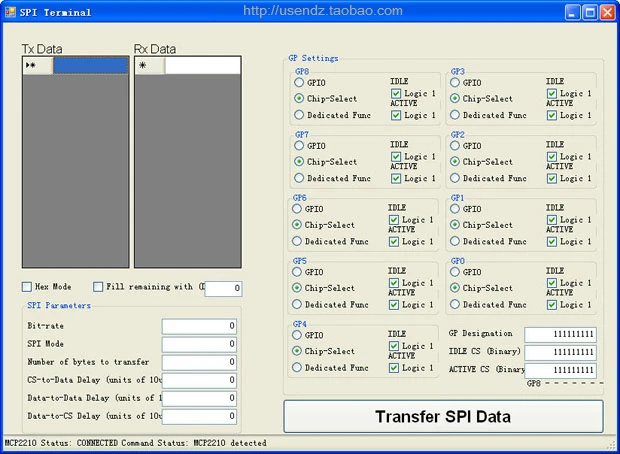Click the IDLE CS binary field
The image size is (620, 454).
pos(560,352)
